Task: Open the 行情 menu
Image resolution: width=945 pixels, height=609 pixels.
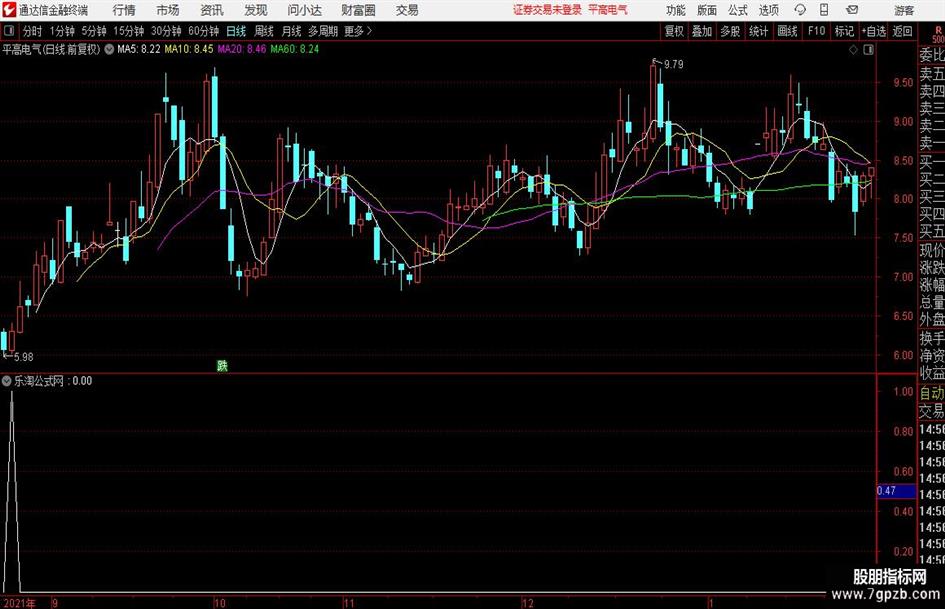Action: [x=124, y=10]
